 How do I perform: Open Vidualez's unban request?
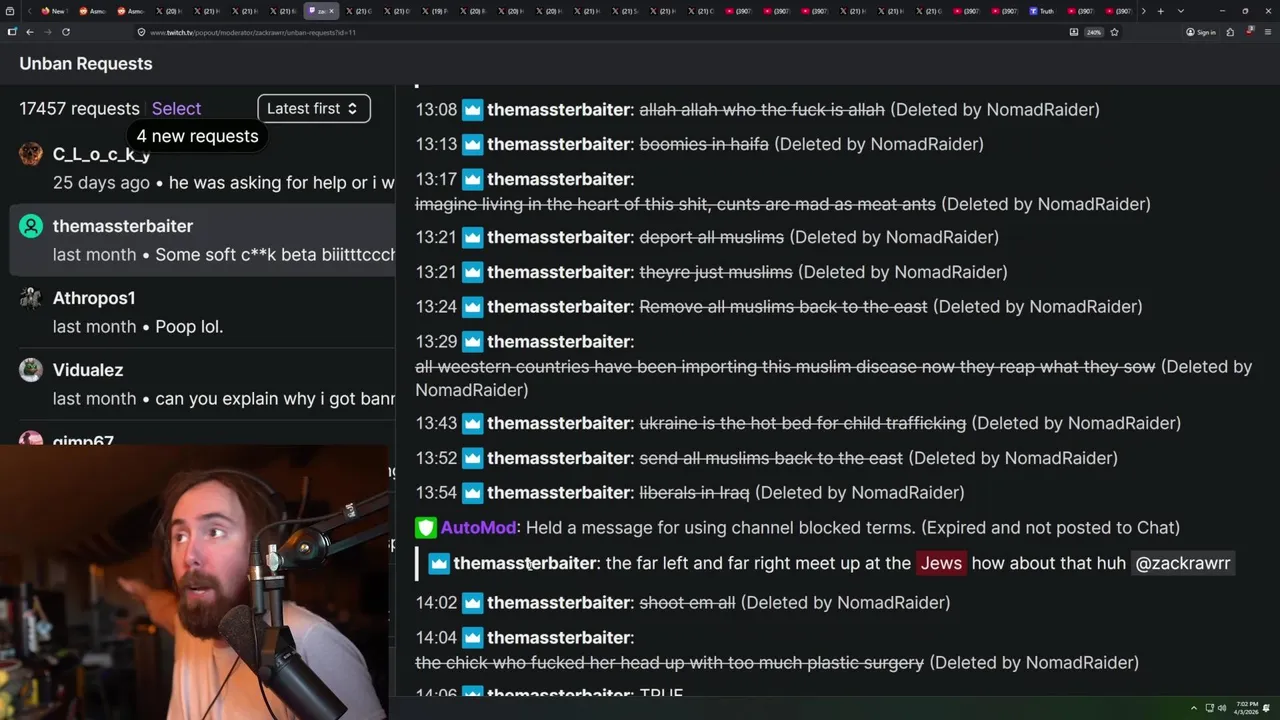[x=203, y=384]
